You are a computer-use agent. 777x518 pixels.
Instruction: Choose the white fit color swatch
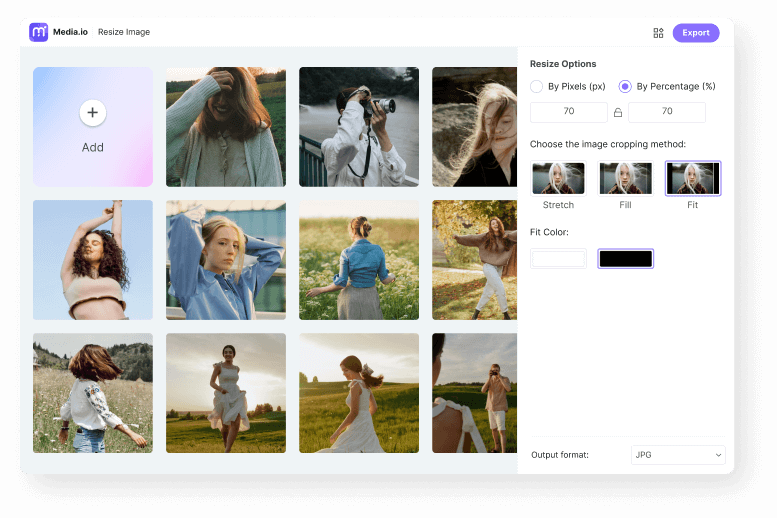point(558,259)
